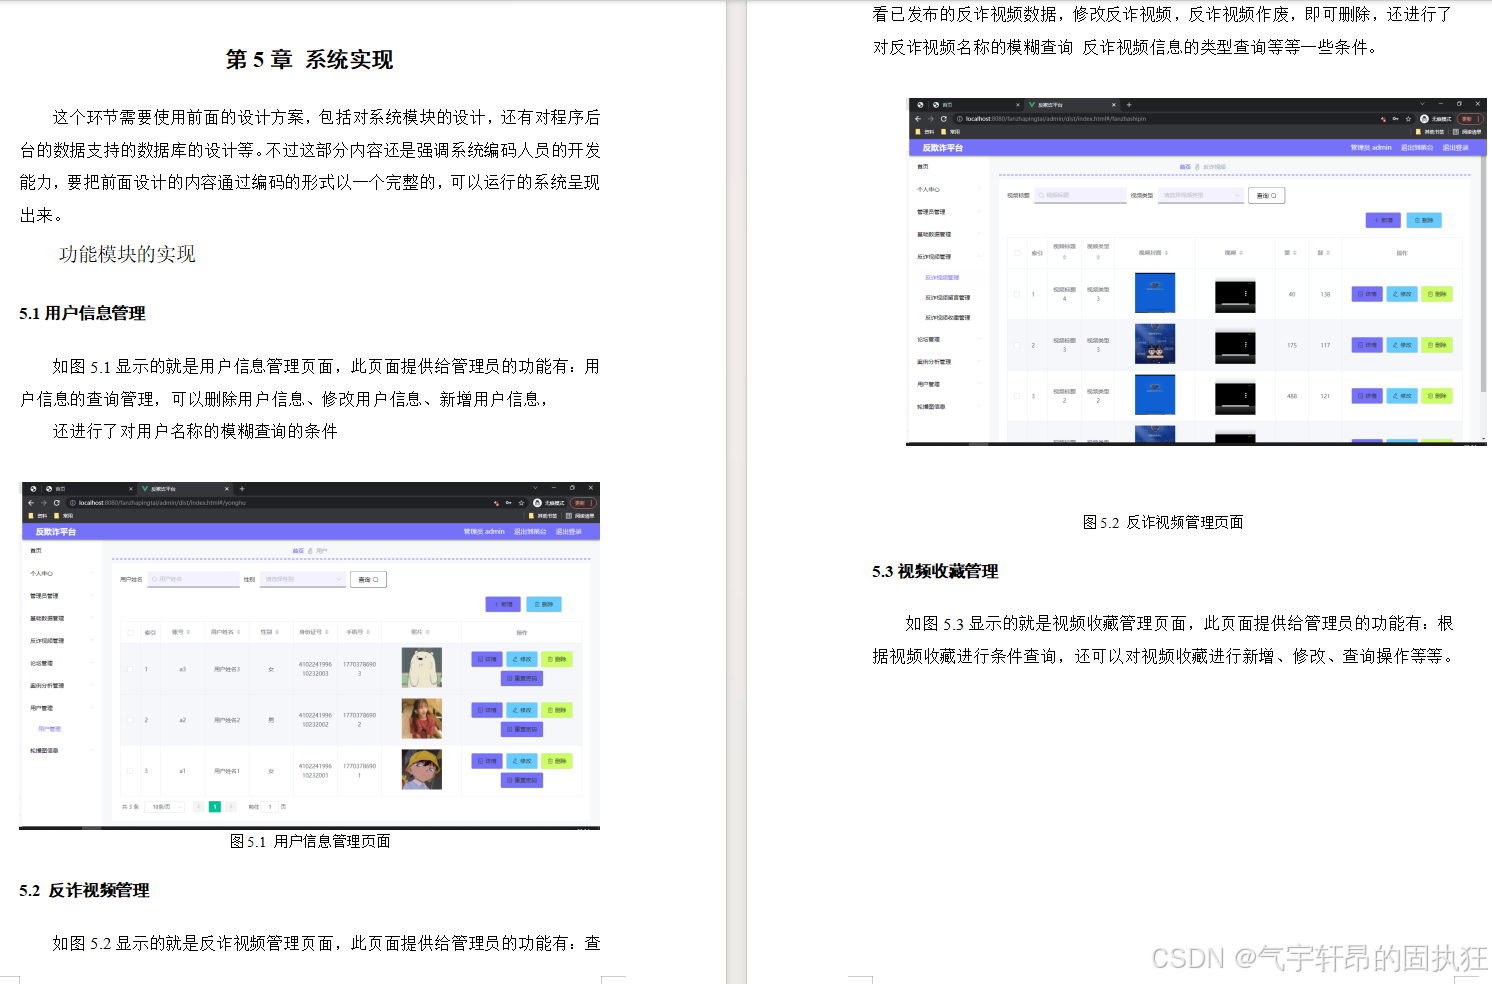Click bookmark star icon in Figure 5.1 browser

coord(523,503)
